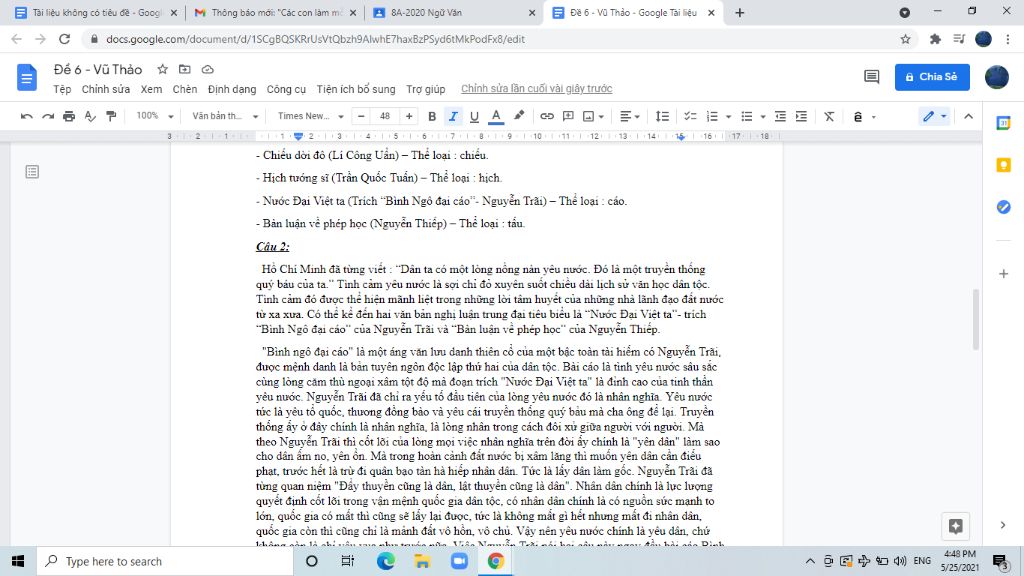Expand bulleted list style dropdown arrow
The height and width of the screenshot is (576, 1024).
pos(763,117)
